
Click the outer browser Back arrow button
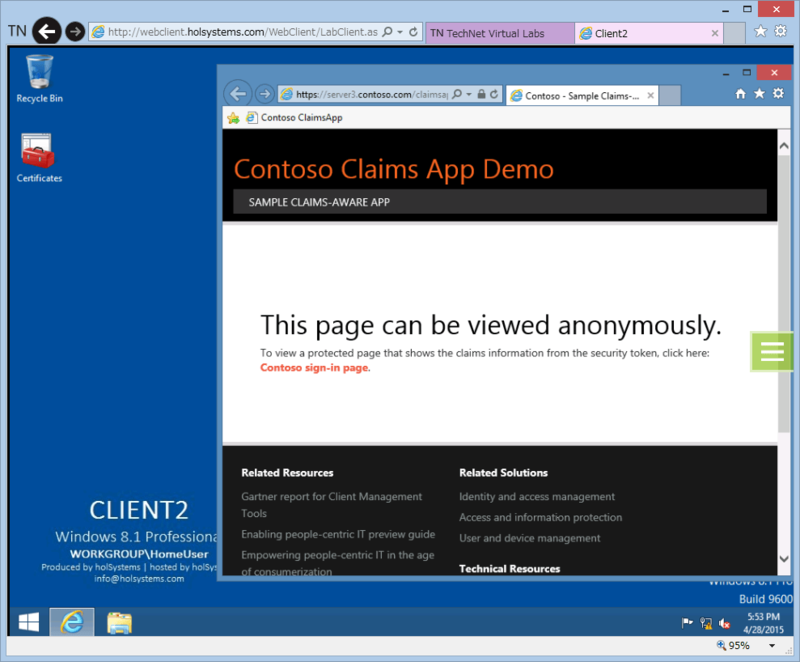pyautogui.click(x=47, y=32)
